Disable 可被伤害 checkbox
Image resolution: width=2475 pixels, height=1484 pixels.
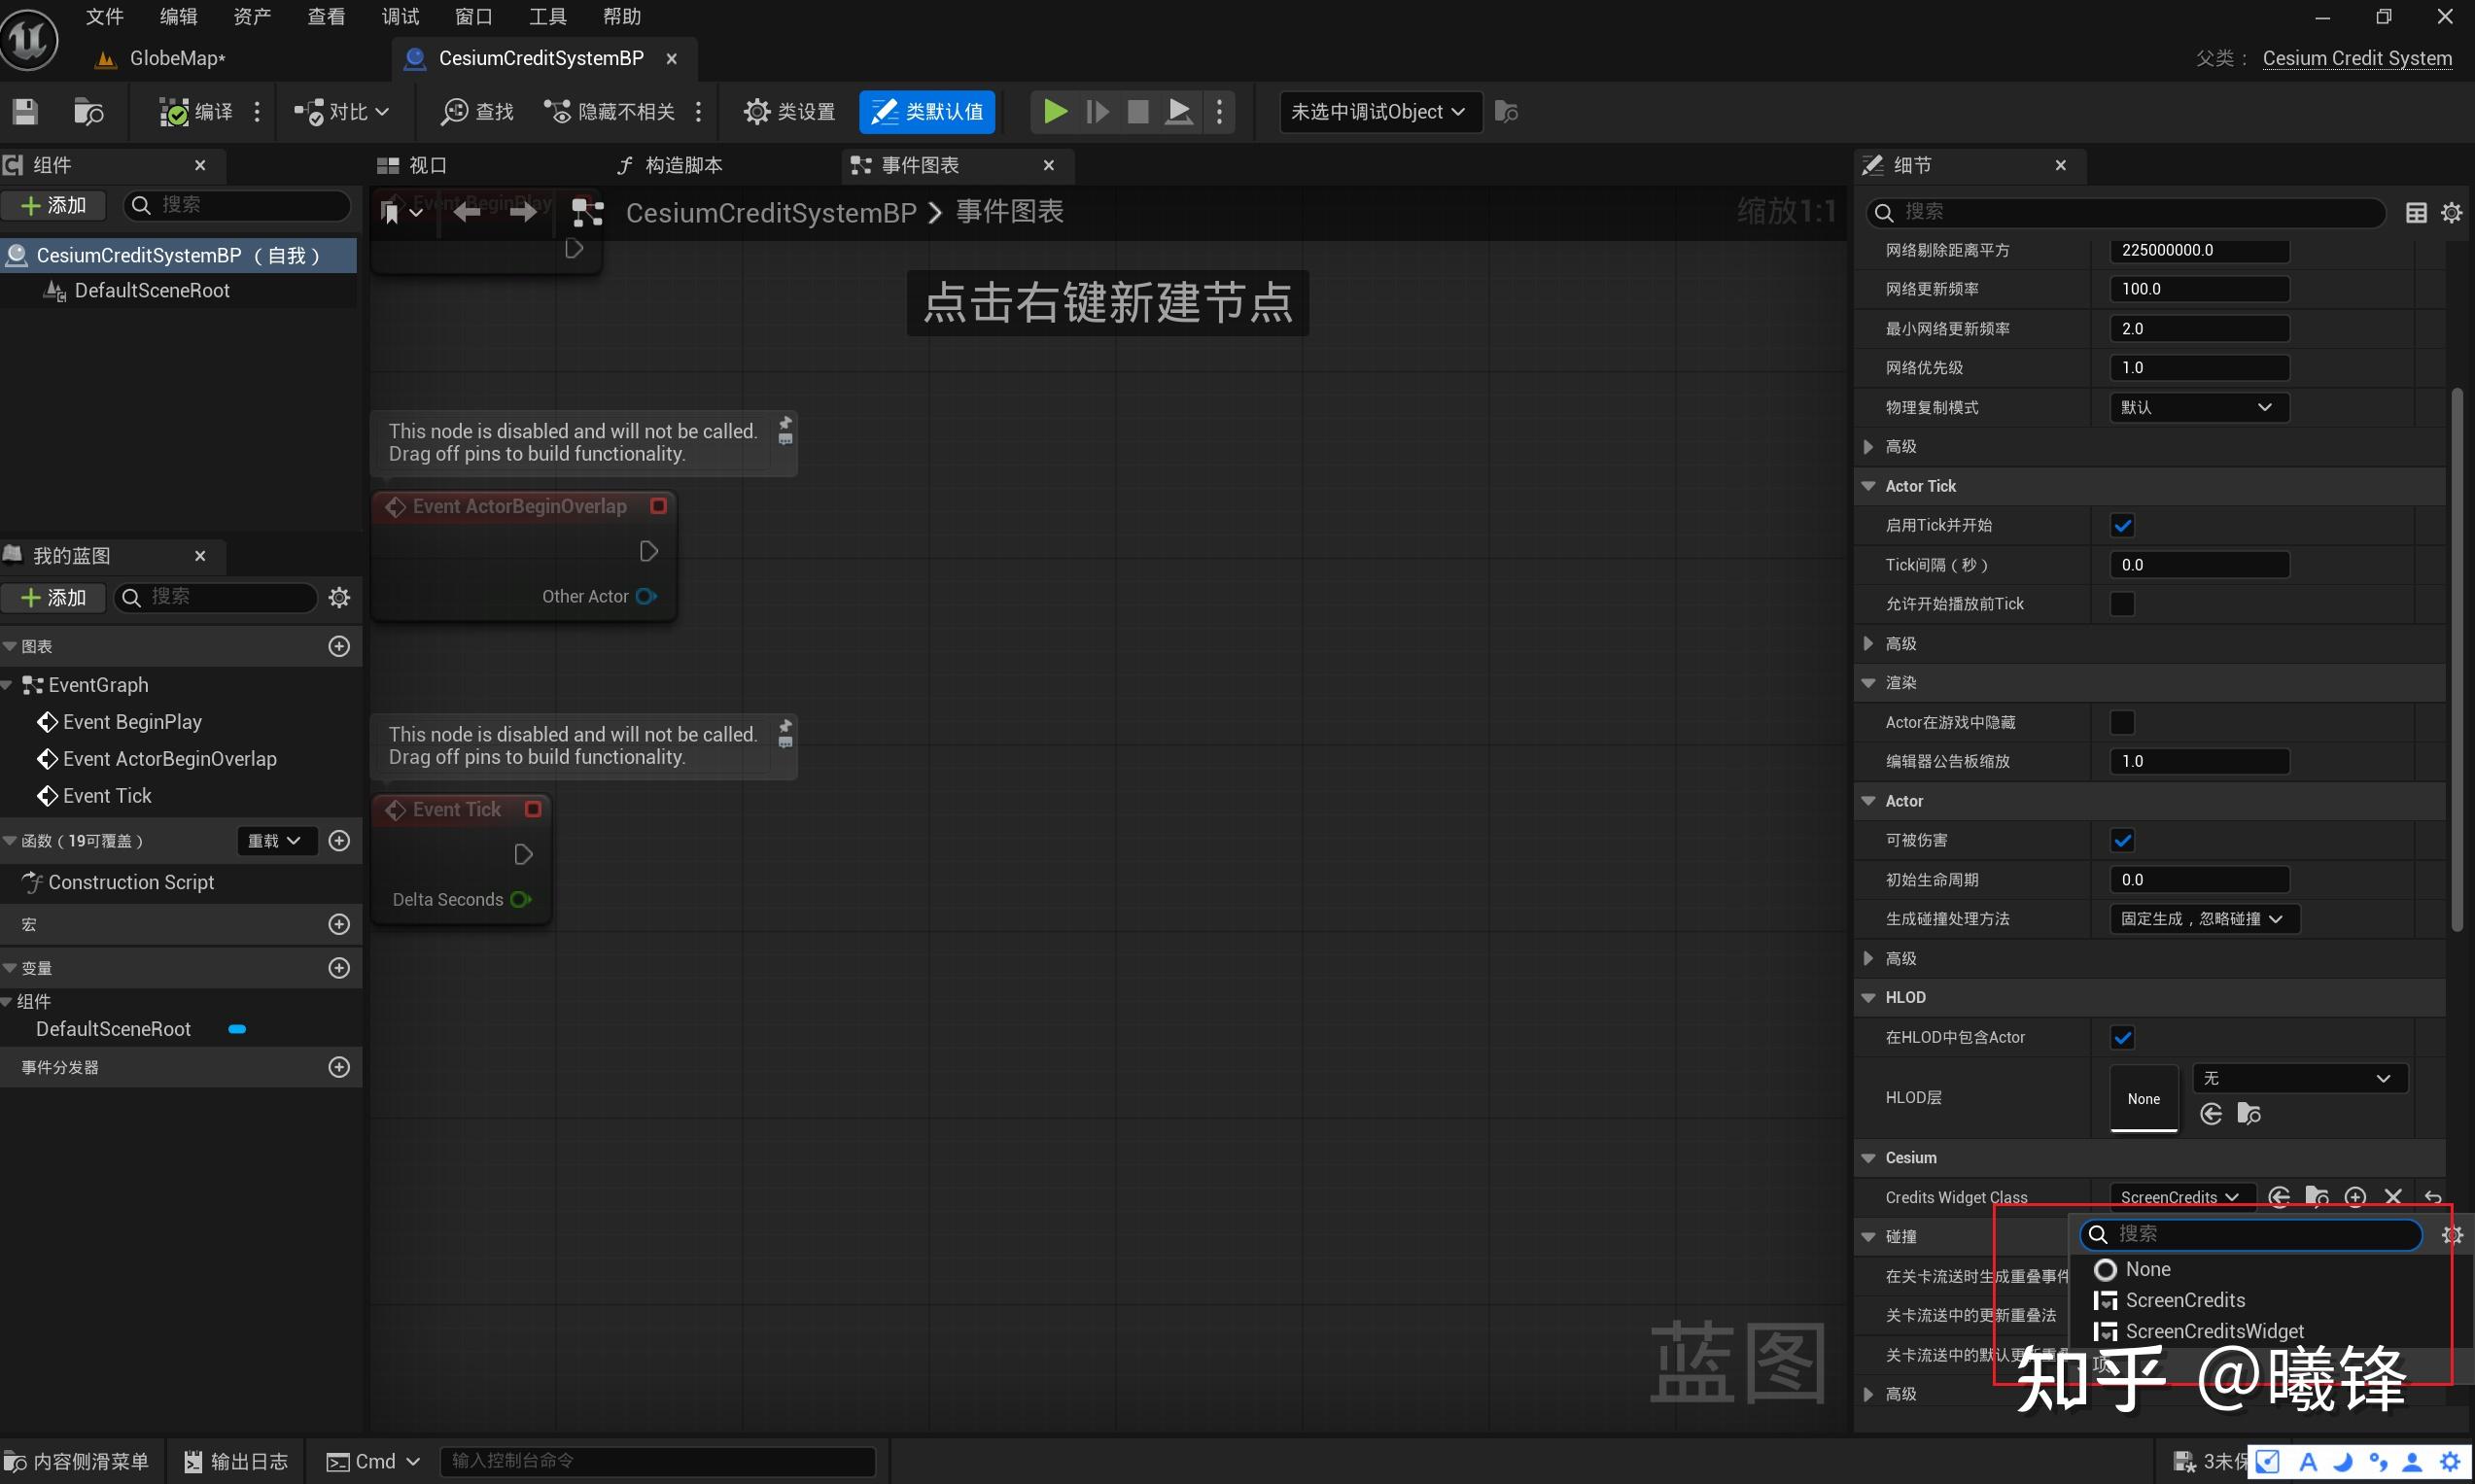tap(2123, 840)
